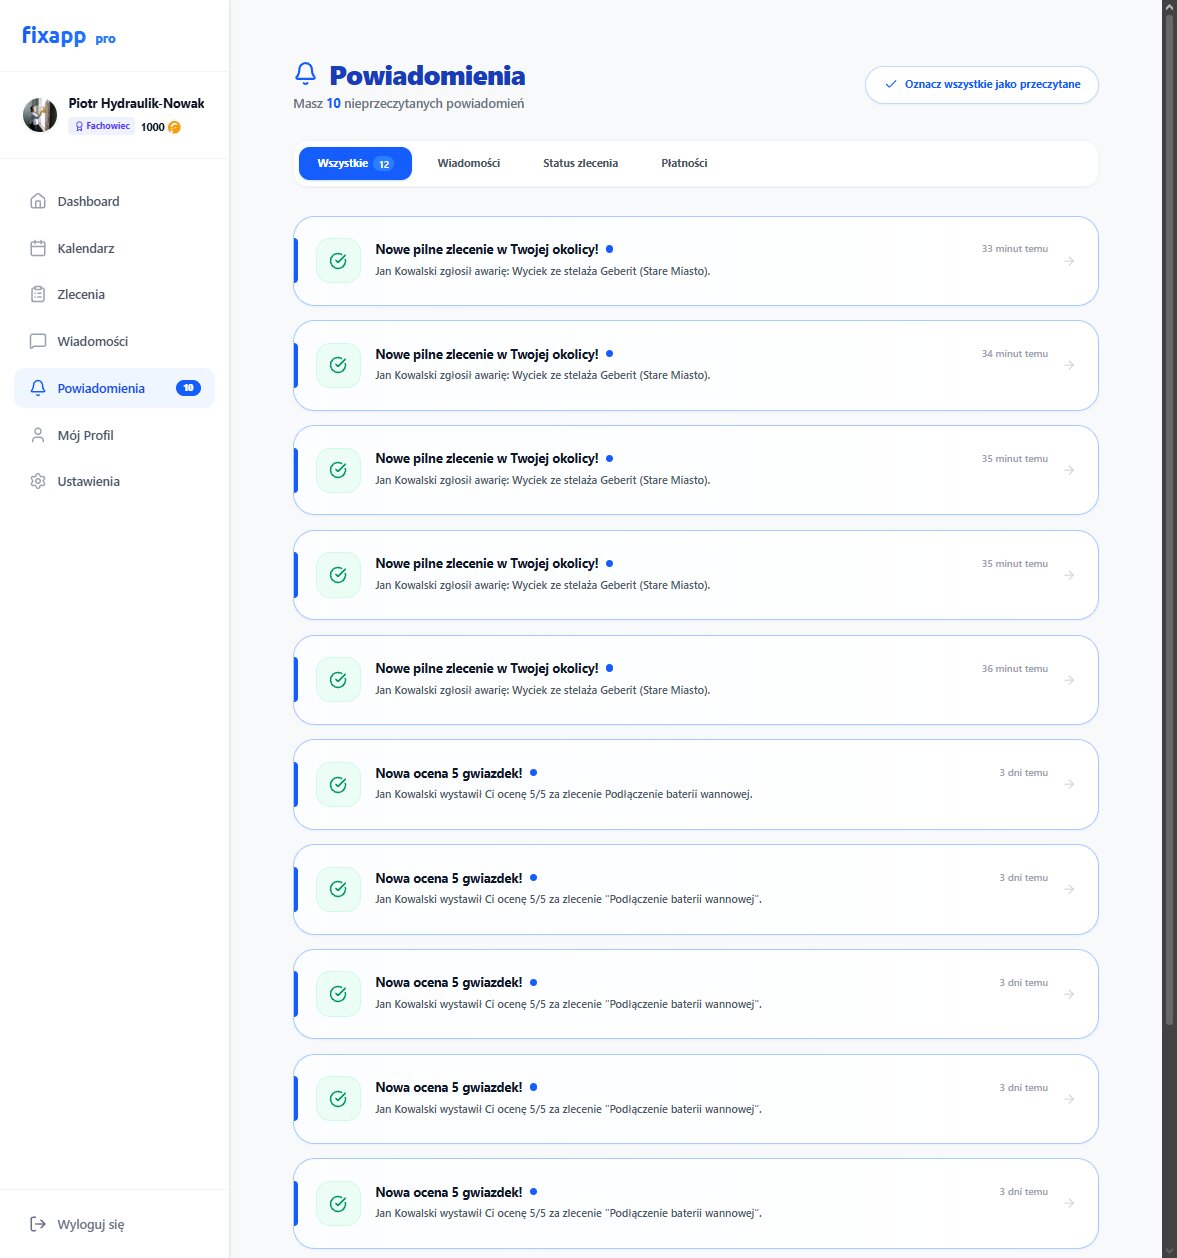This screenshot has height=1258, width=1177.
Task: Click check icon on the 36 minut temu notification
Action: click(338, 680)
